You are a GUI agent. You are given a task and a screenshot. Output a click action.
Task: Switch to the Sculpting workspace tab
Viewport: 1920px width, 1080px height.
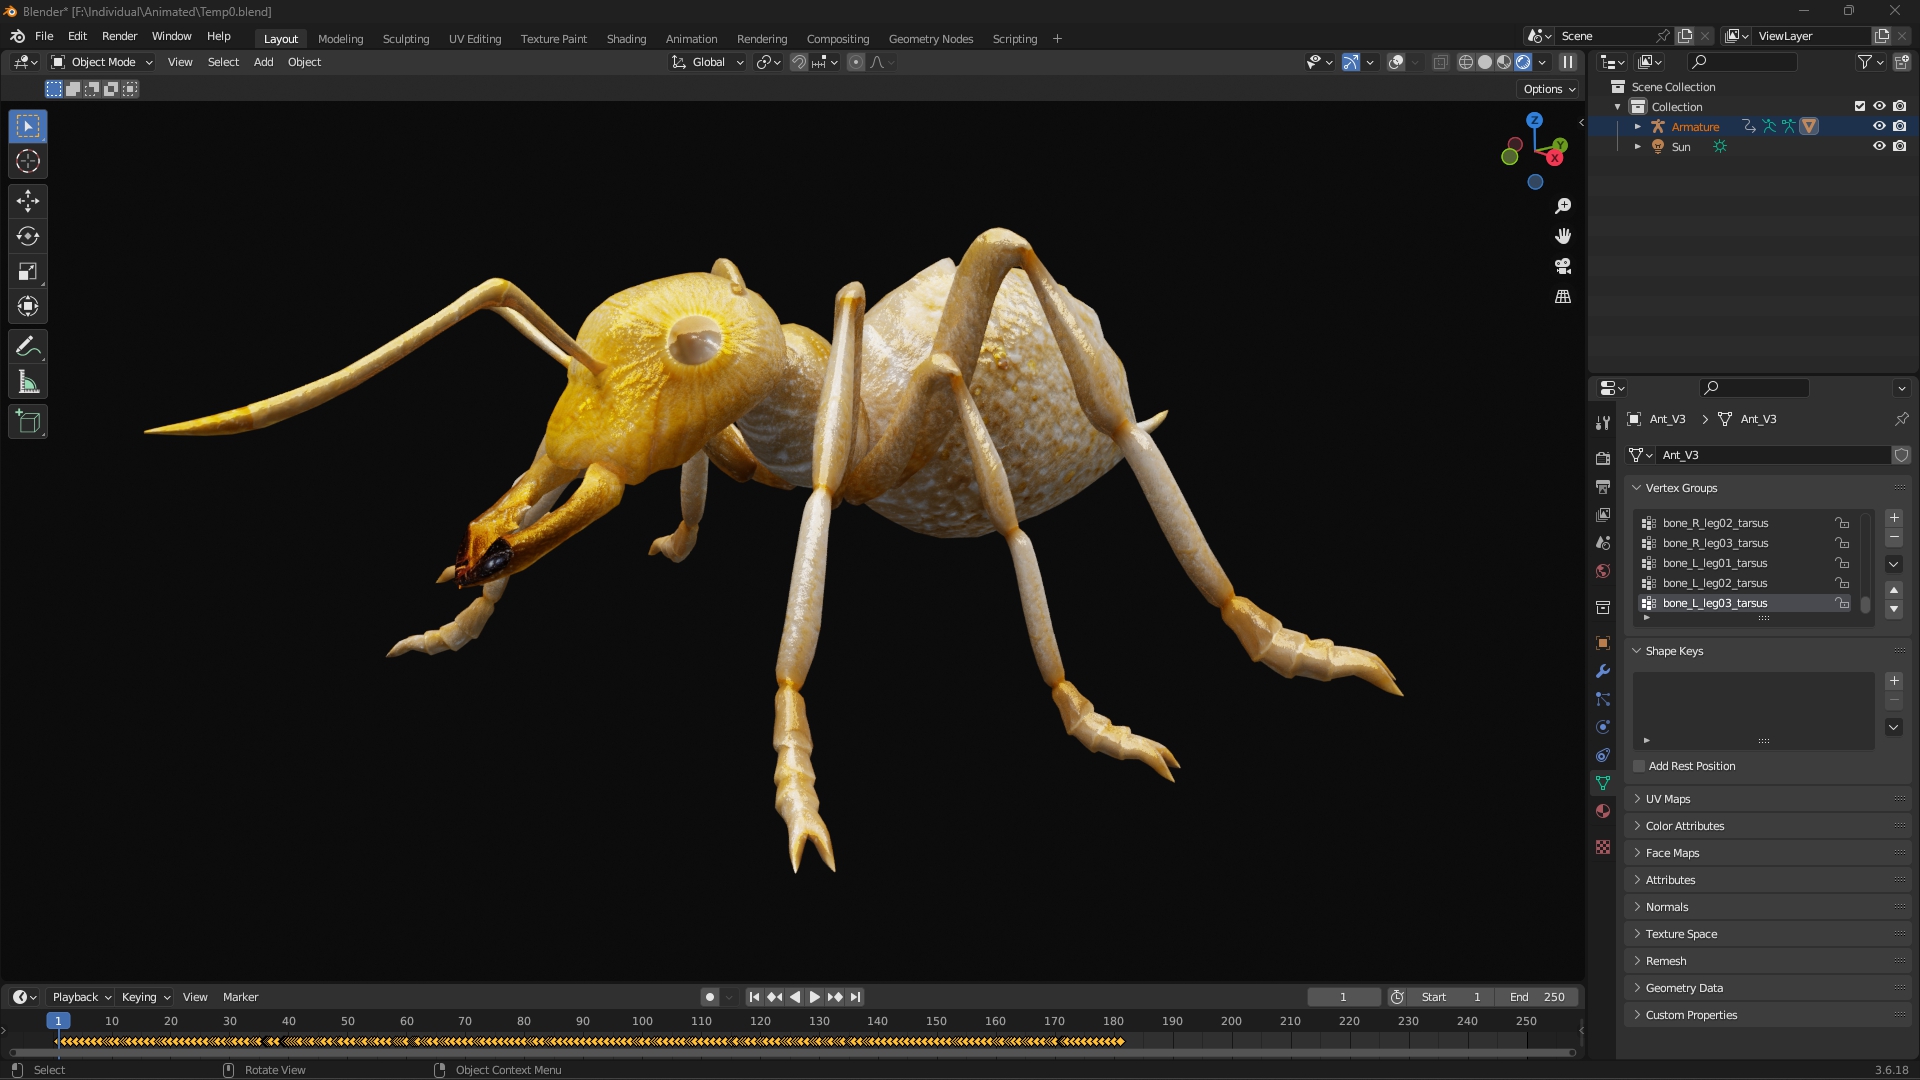(405, 39)
